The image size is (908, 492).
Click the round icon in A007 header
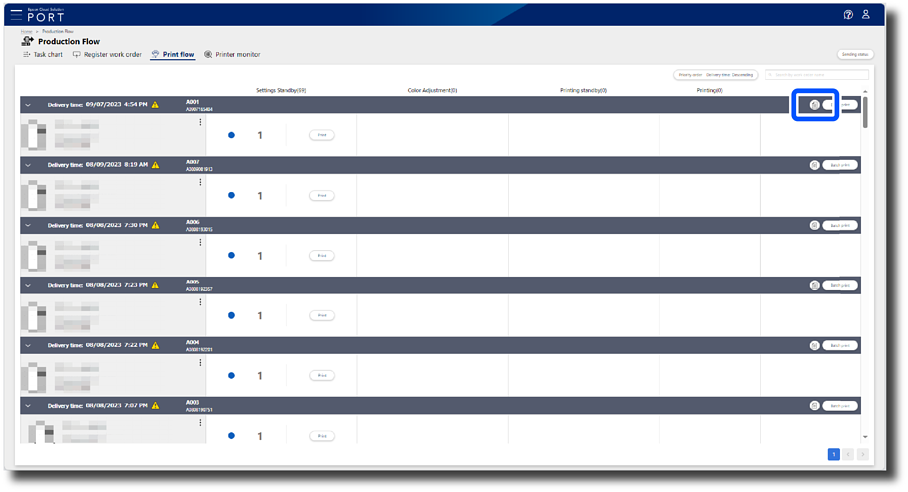(815, 165)
